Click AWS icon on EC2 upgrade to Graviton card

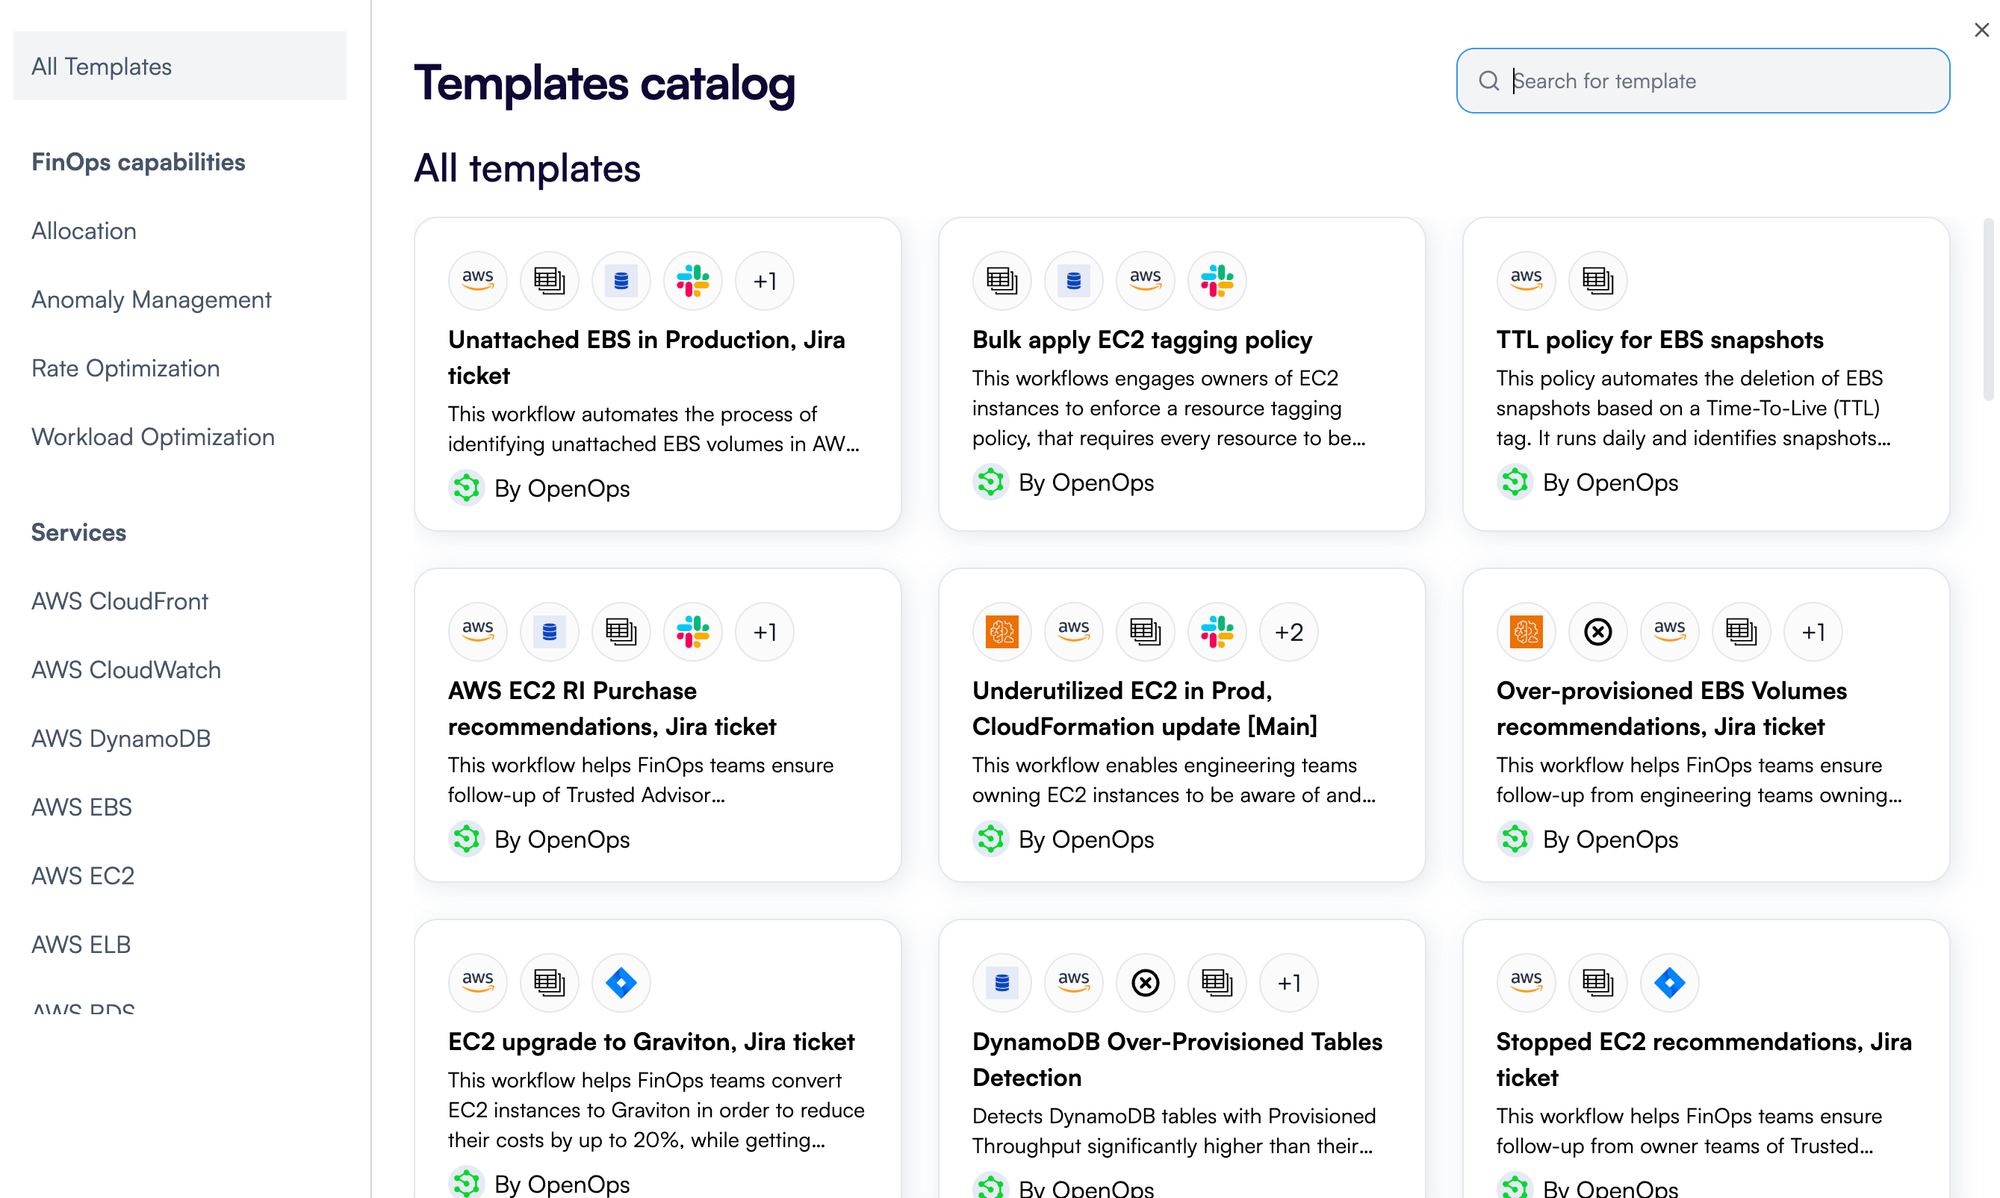pos(478,982)
